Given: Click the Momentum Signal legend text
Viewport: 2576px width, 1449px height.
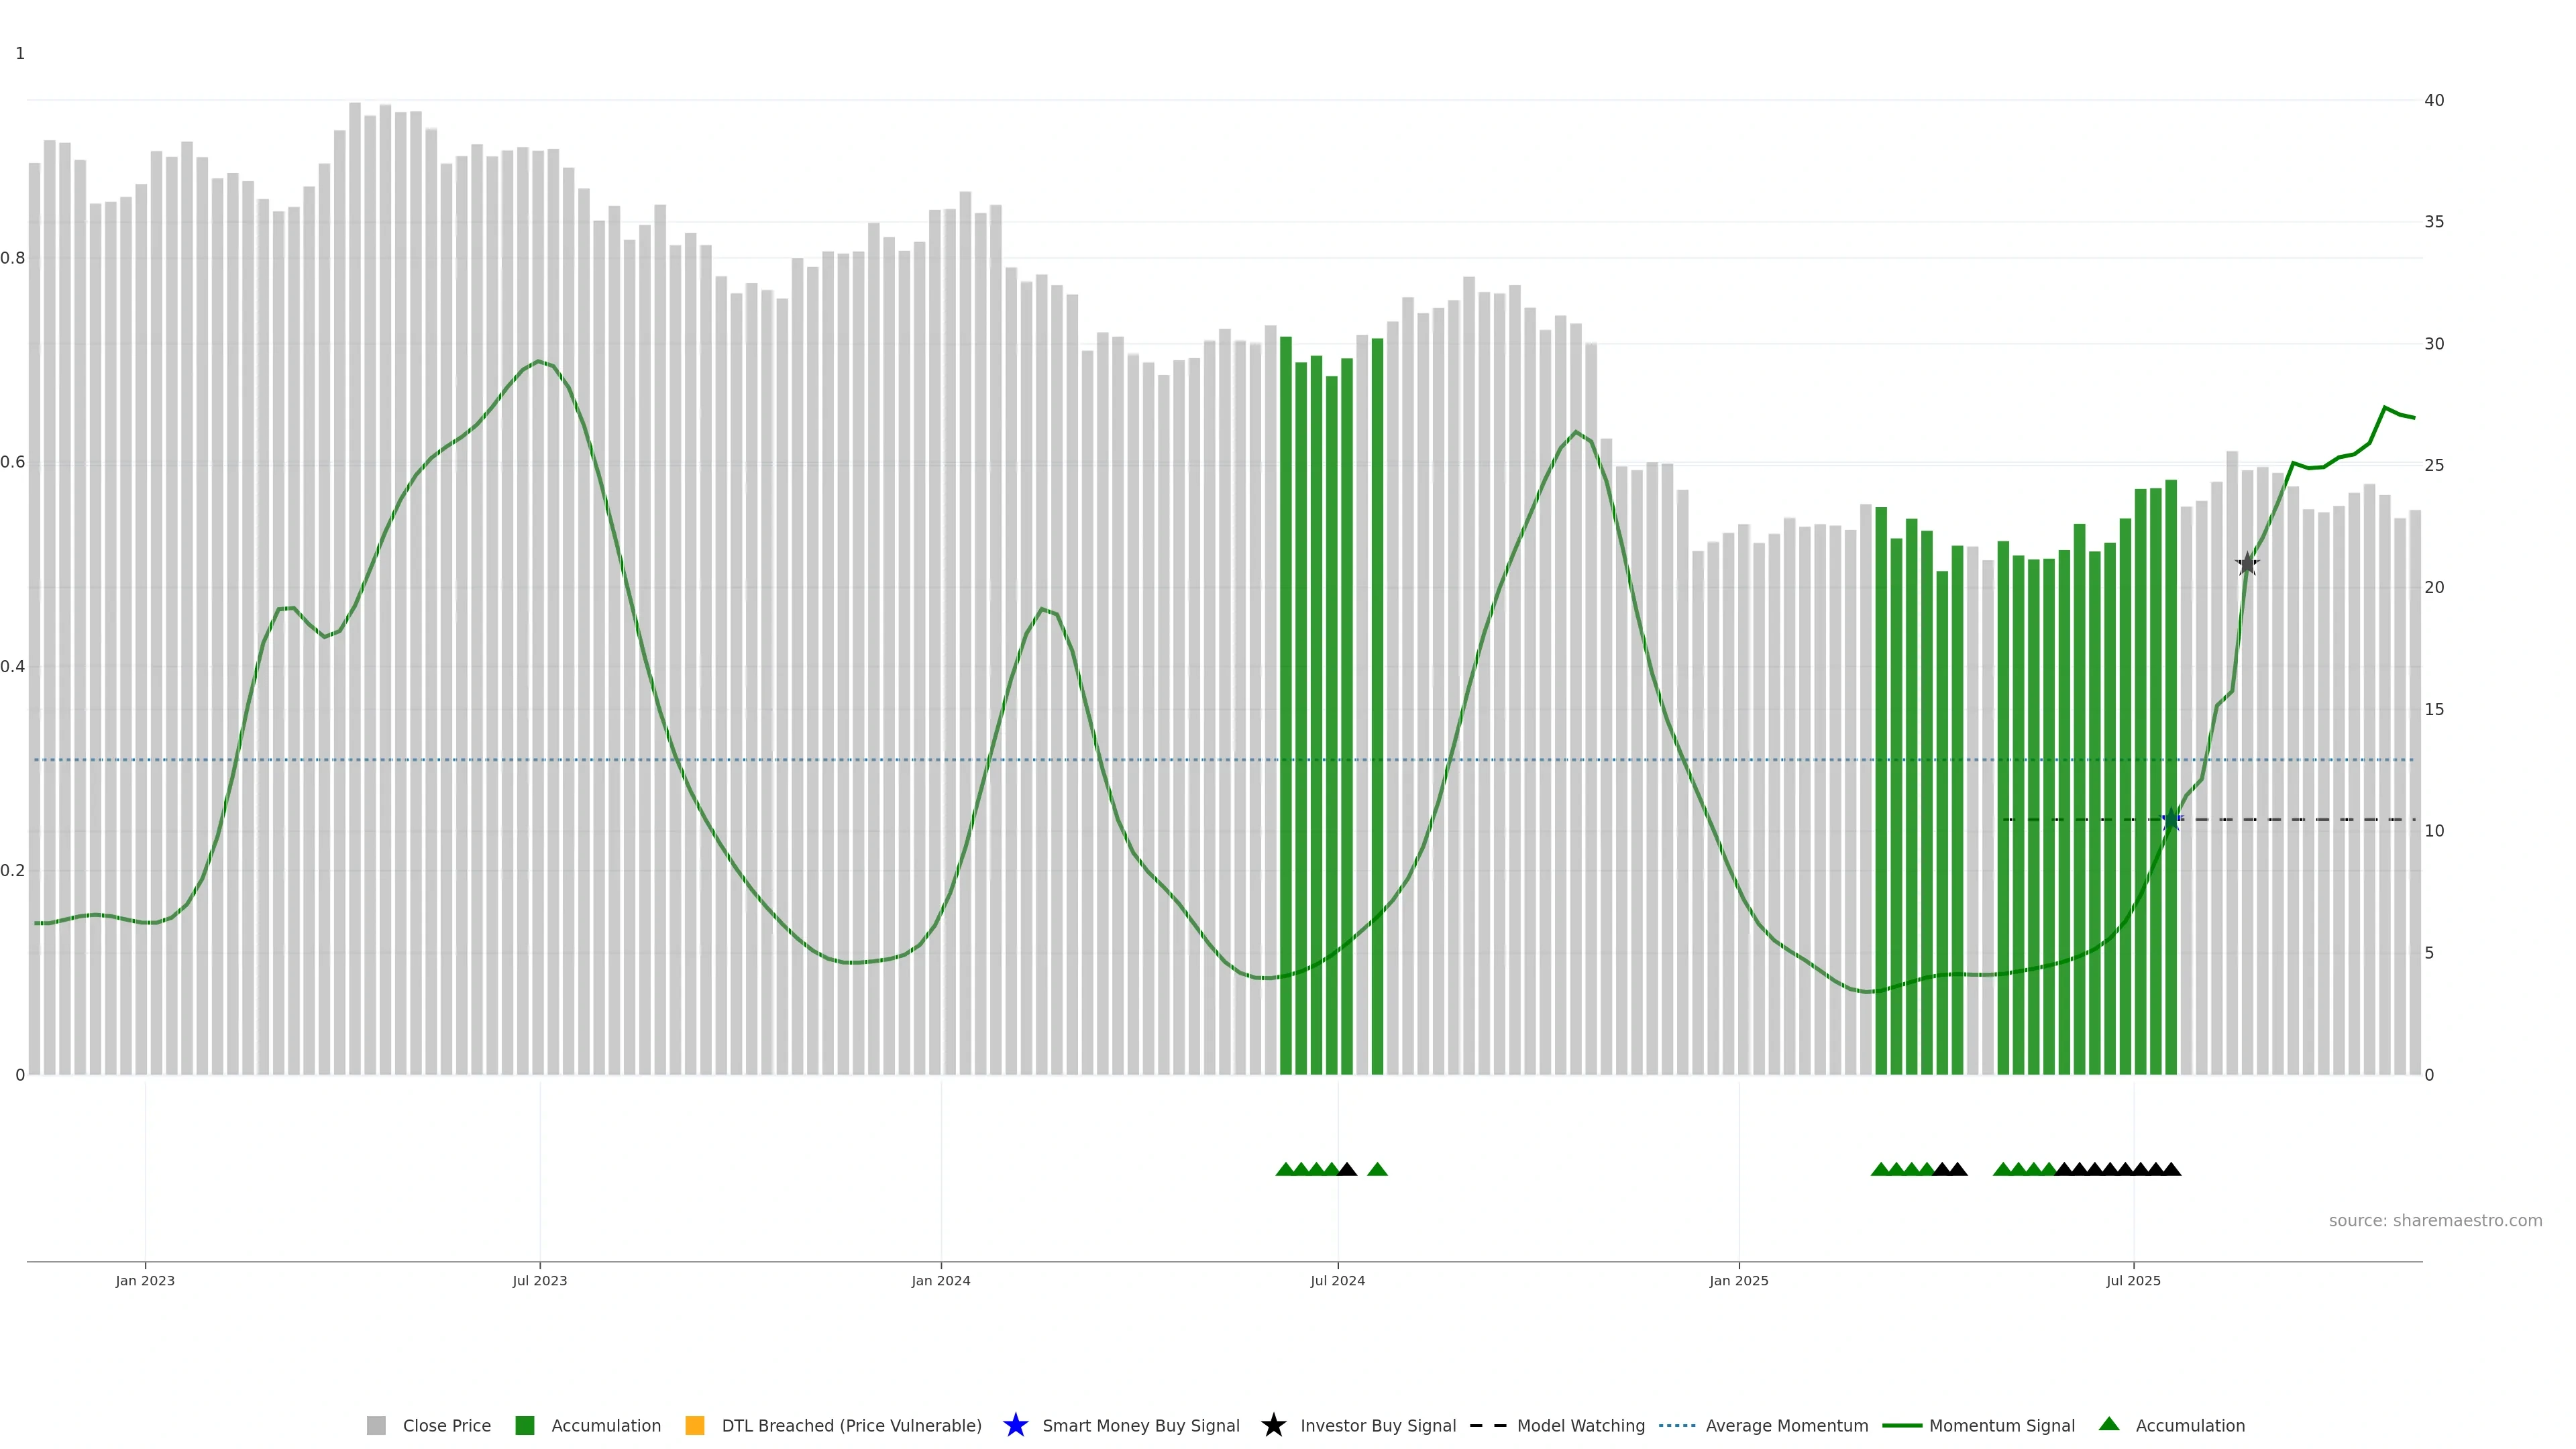Looking at the screenshot, I should (2001, 1425).
